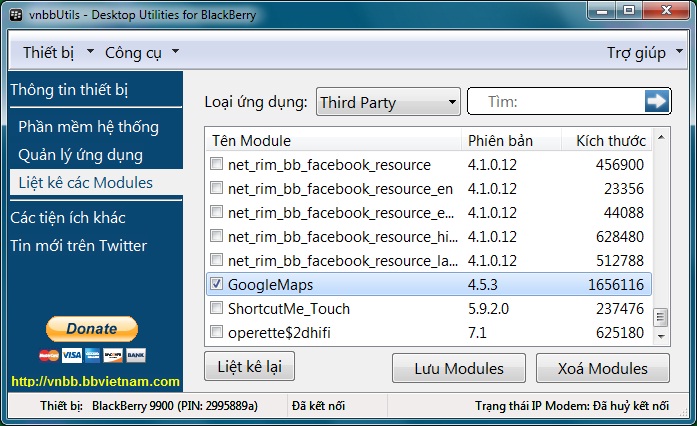Click inside the Tìm search field
This screenshot has width=697, height=426.
click(560, 102)
